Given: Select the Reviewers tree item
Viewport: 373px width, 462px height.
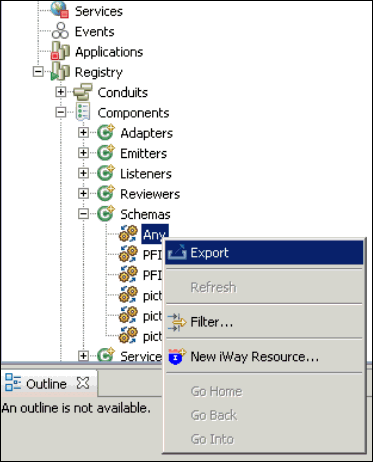Looking at the screenshot, I should click(150, 194).
